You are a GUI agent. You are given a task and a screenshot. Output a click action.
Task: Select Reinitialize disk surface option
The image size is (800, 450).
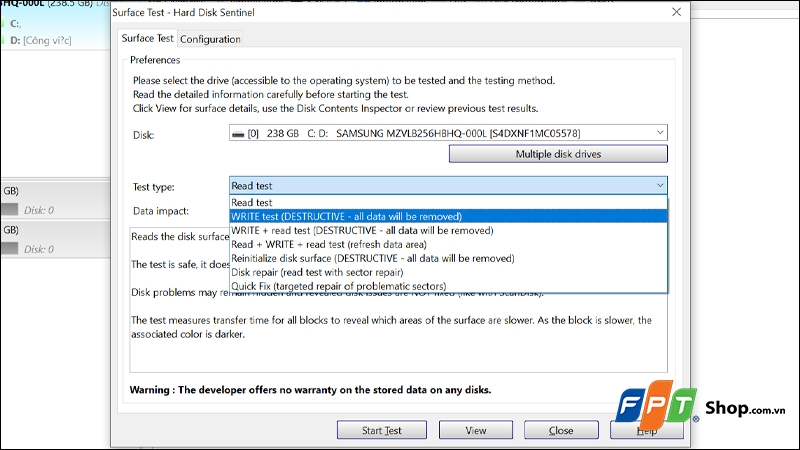tap(448, 258)
